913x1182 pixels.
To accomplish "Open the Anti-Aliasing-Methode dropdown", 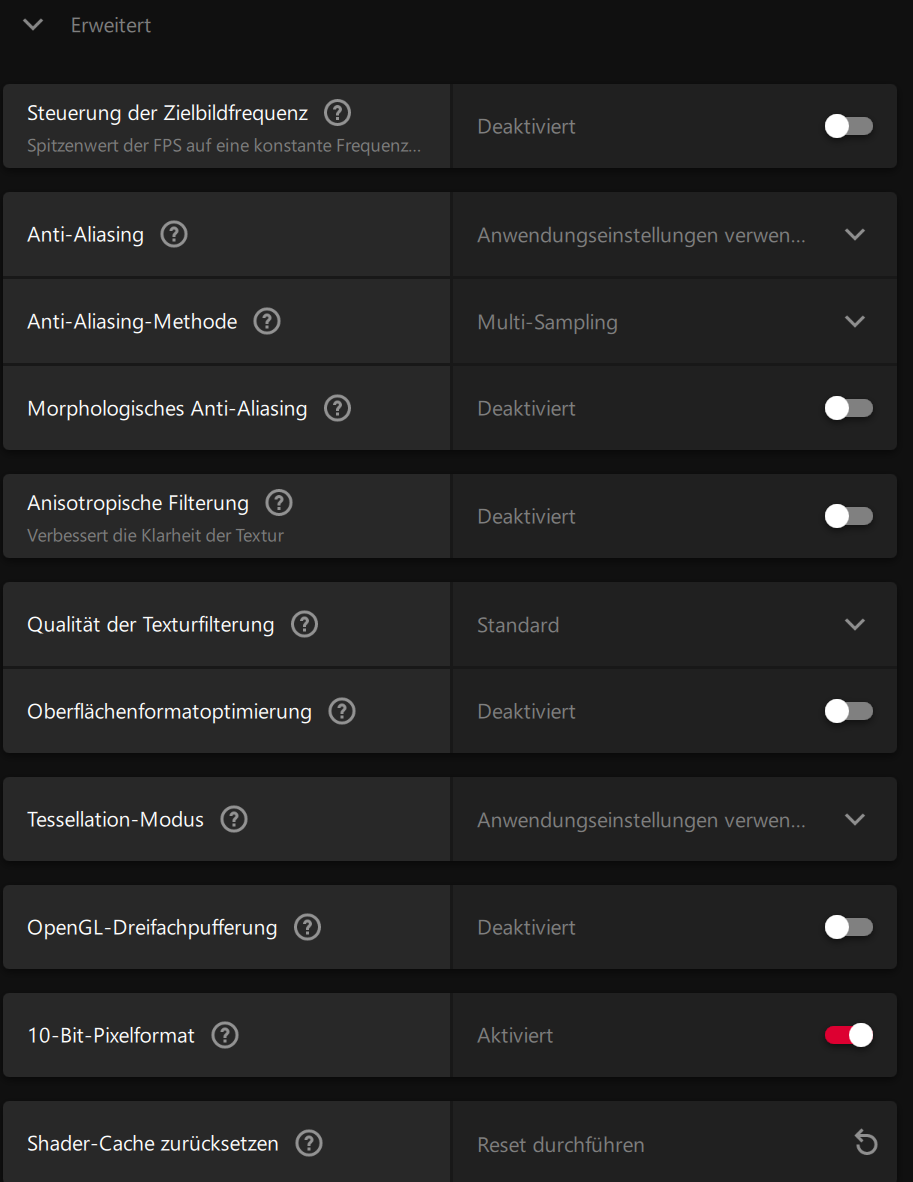I will click(x=855, y=321).
